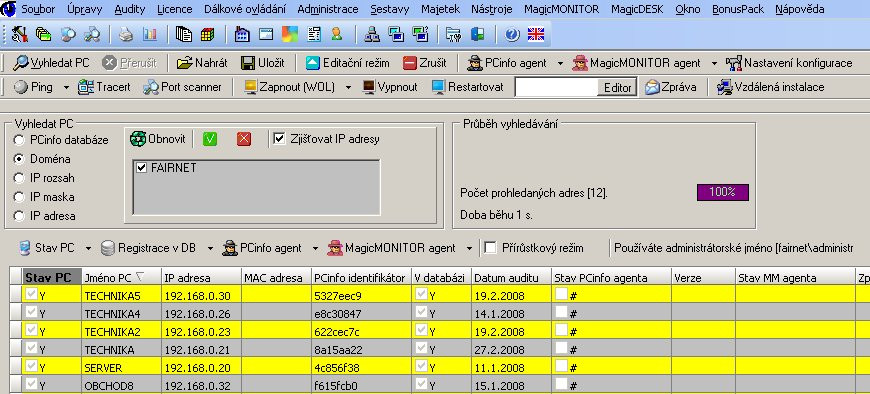Expand Stav PC dropdown arrow
This screenshot has height=394, width=870.
[88, 249]
